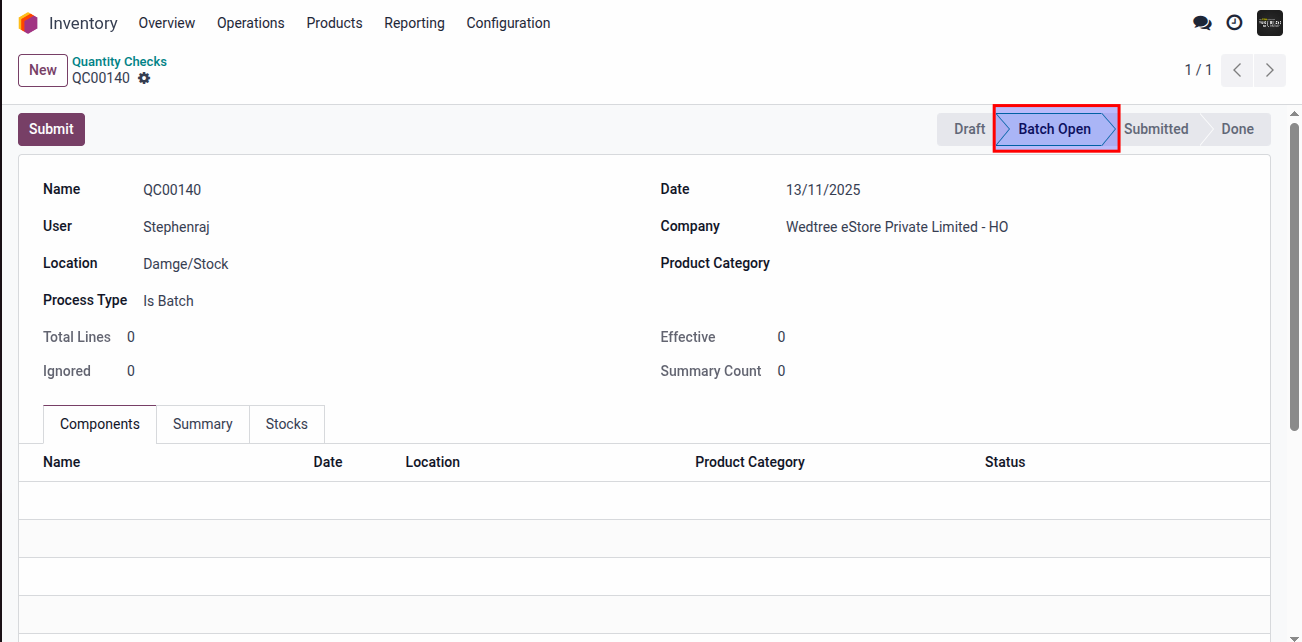
Task: Select the Done status stage
Action: 1237,129
